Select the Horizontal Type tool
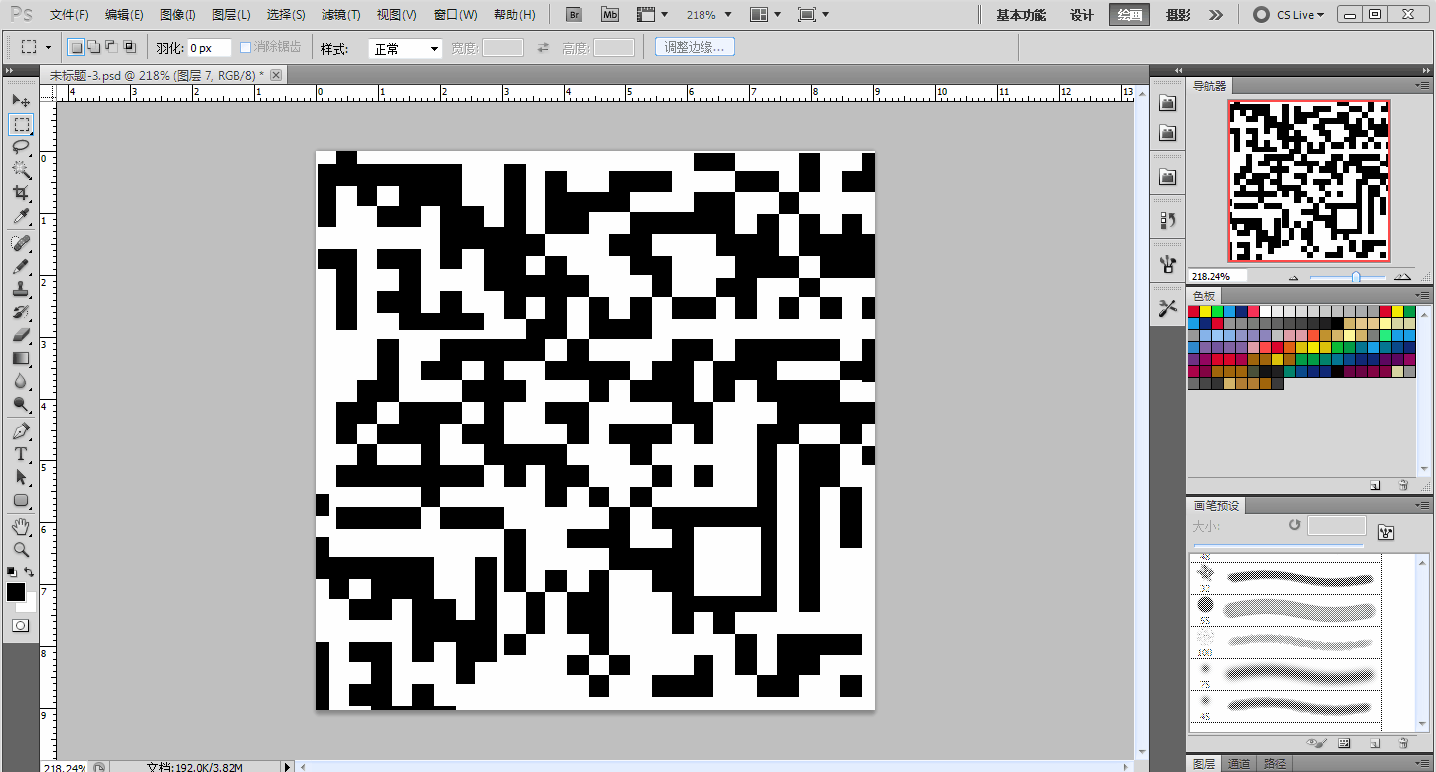The image size is (1436, 772). point(20,454)
